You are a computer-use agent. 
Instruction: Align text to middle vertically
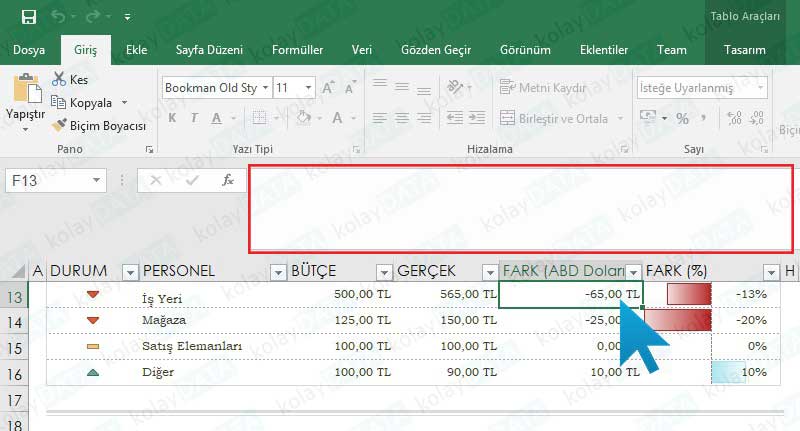click(402, 87)
